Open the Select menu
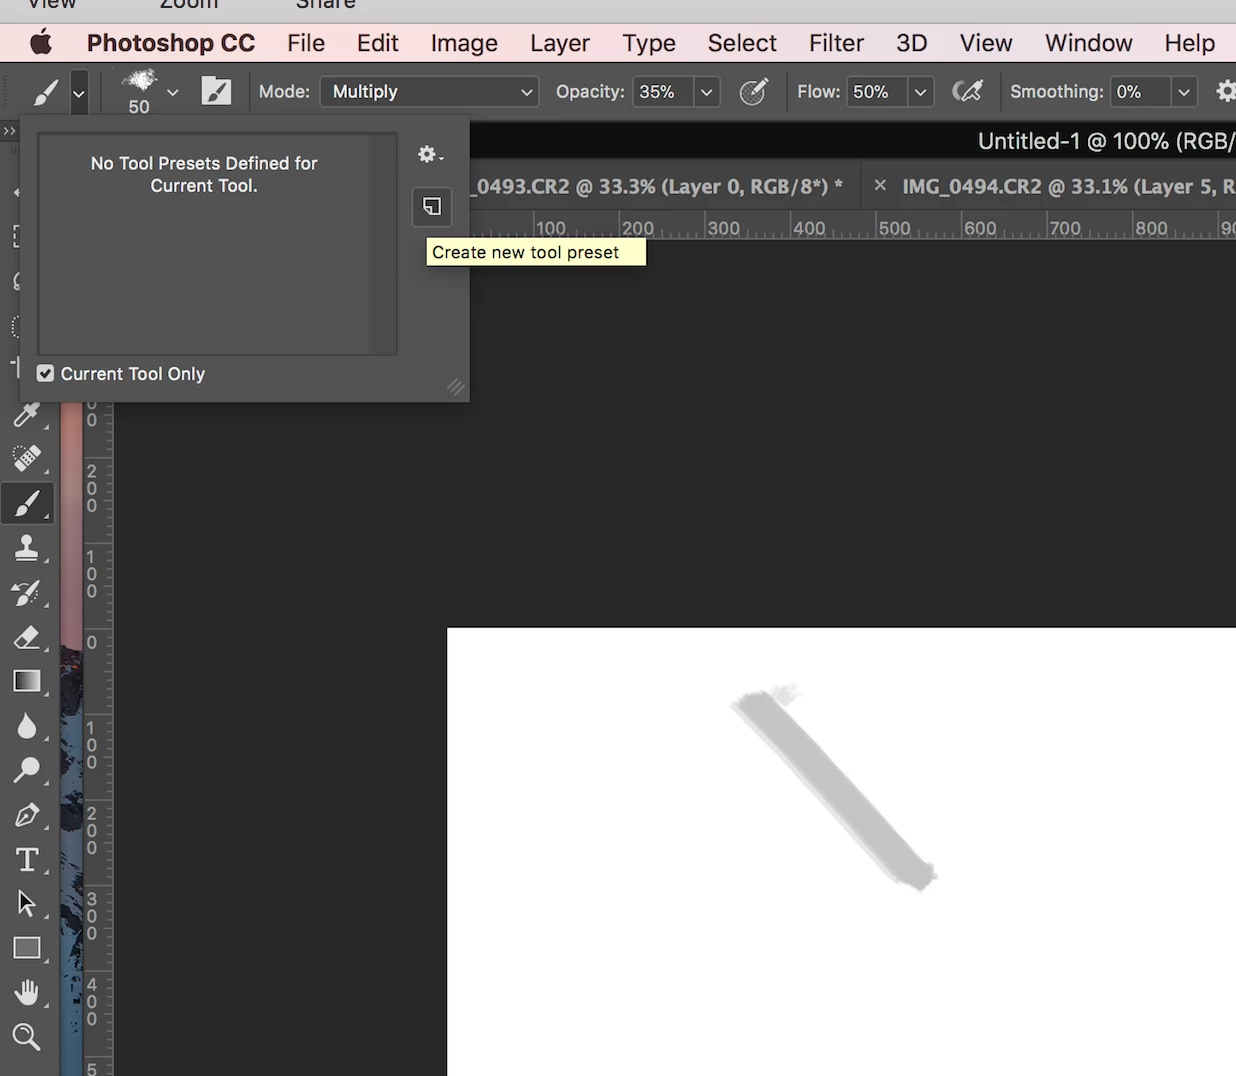The height and width of the screenshot is (1076, 1236). pos(742,43)
